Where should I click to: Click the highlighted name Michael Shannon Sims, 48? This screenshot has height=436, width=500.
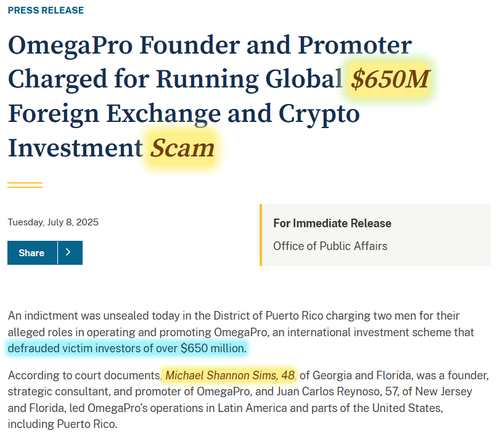click(x=230, y=375)
